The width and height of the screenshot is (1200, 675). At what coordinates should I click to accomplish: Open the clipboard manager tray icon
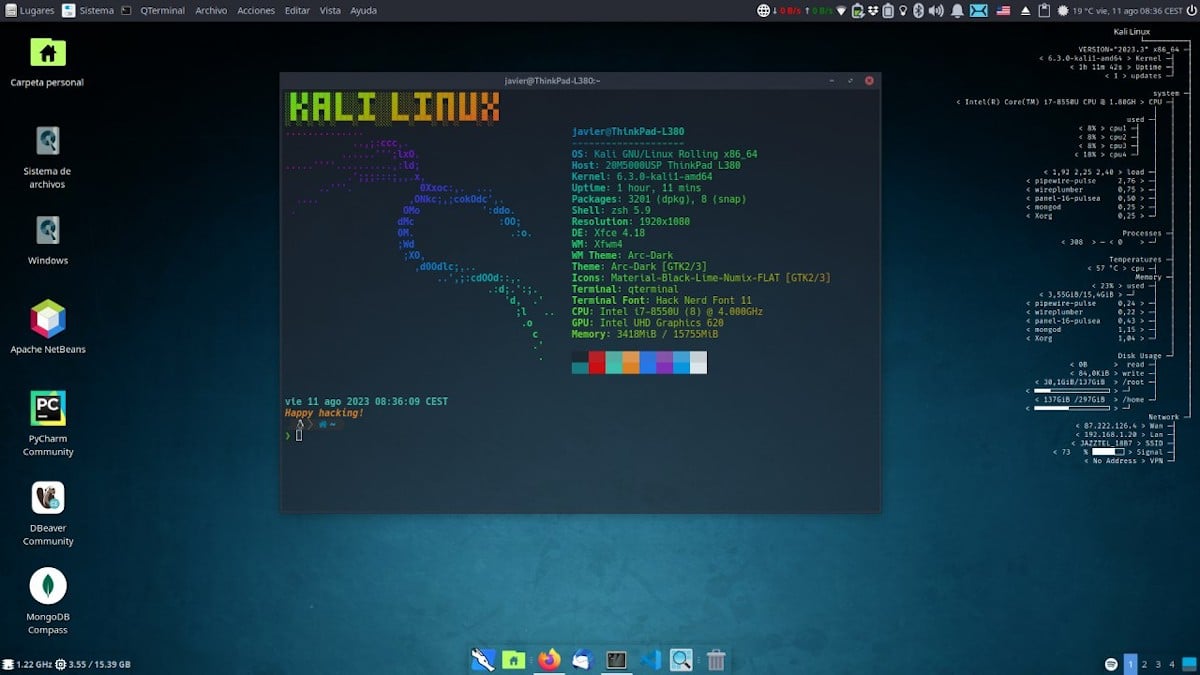pyautogui.click(x=1044, y=11)
